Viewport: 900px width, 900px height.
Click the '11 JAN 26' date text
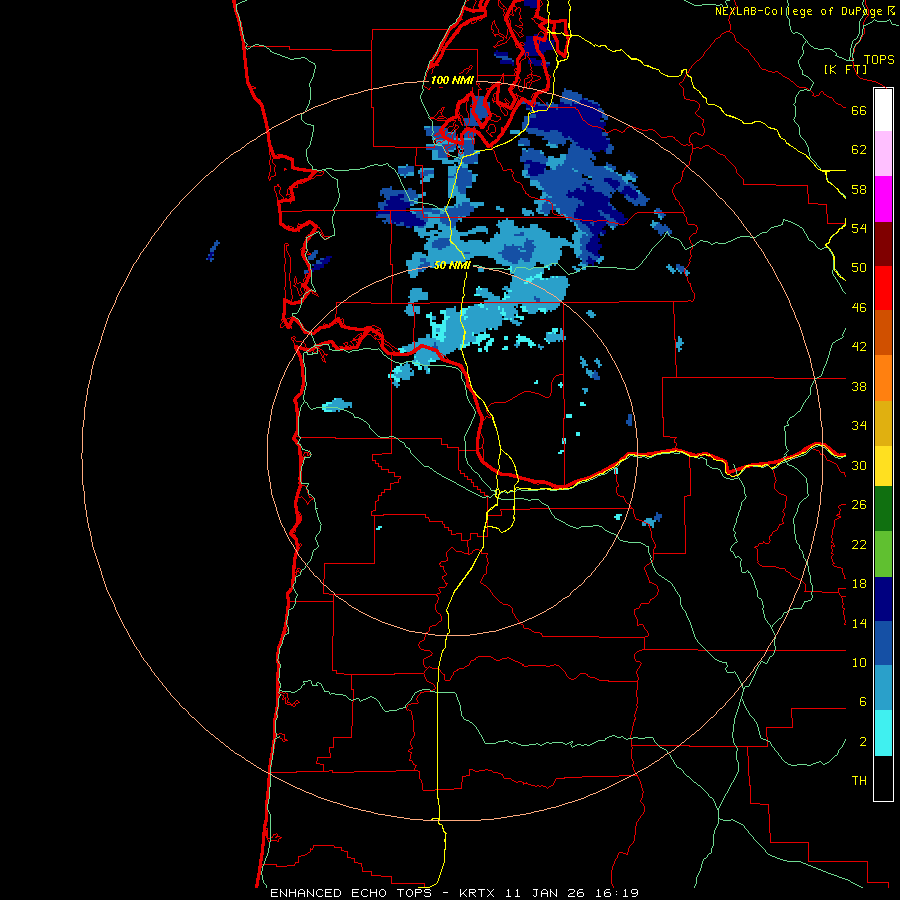click(546, 893)
